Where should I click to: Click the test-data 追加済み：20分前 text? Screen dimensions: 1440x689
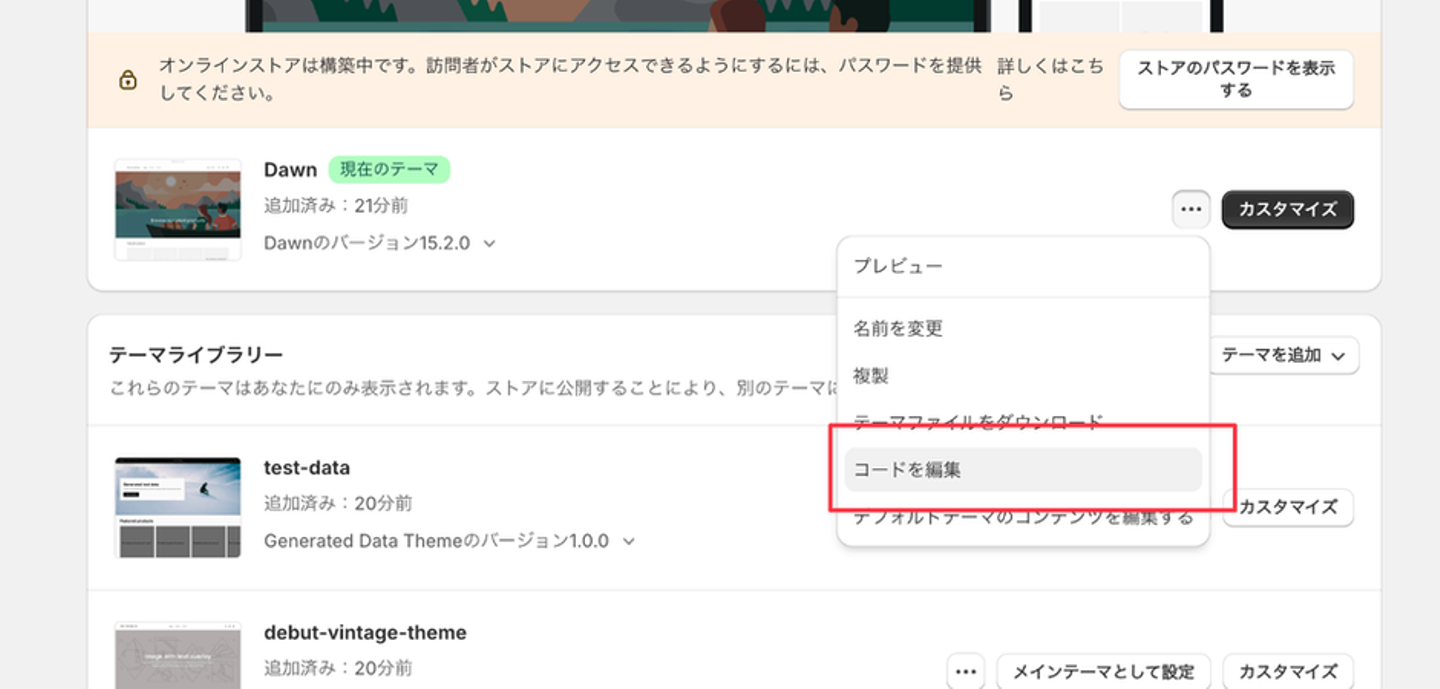pyautogui.click(x=338, y=503)
